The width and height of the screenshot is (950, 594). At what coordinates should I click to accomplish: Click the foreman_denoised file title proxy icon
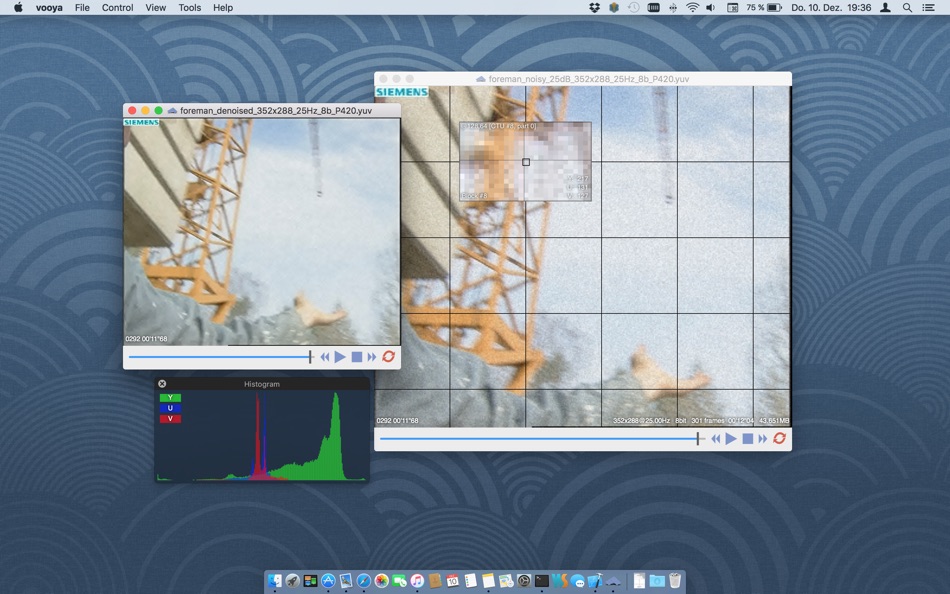[x=172, y=110]
